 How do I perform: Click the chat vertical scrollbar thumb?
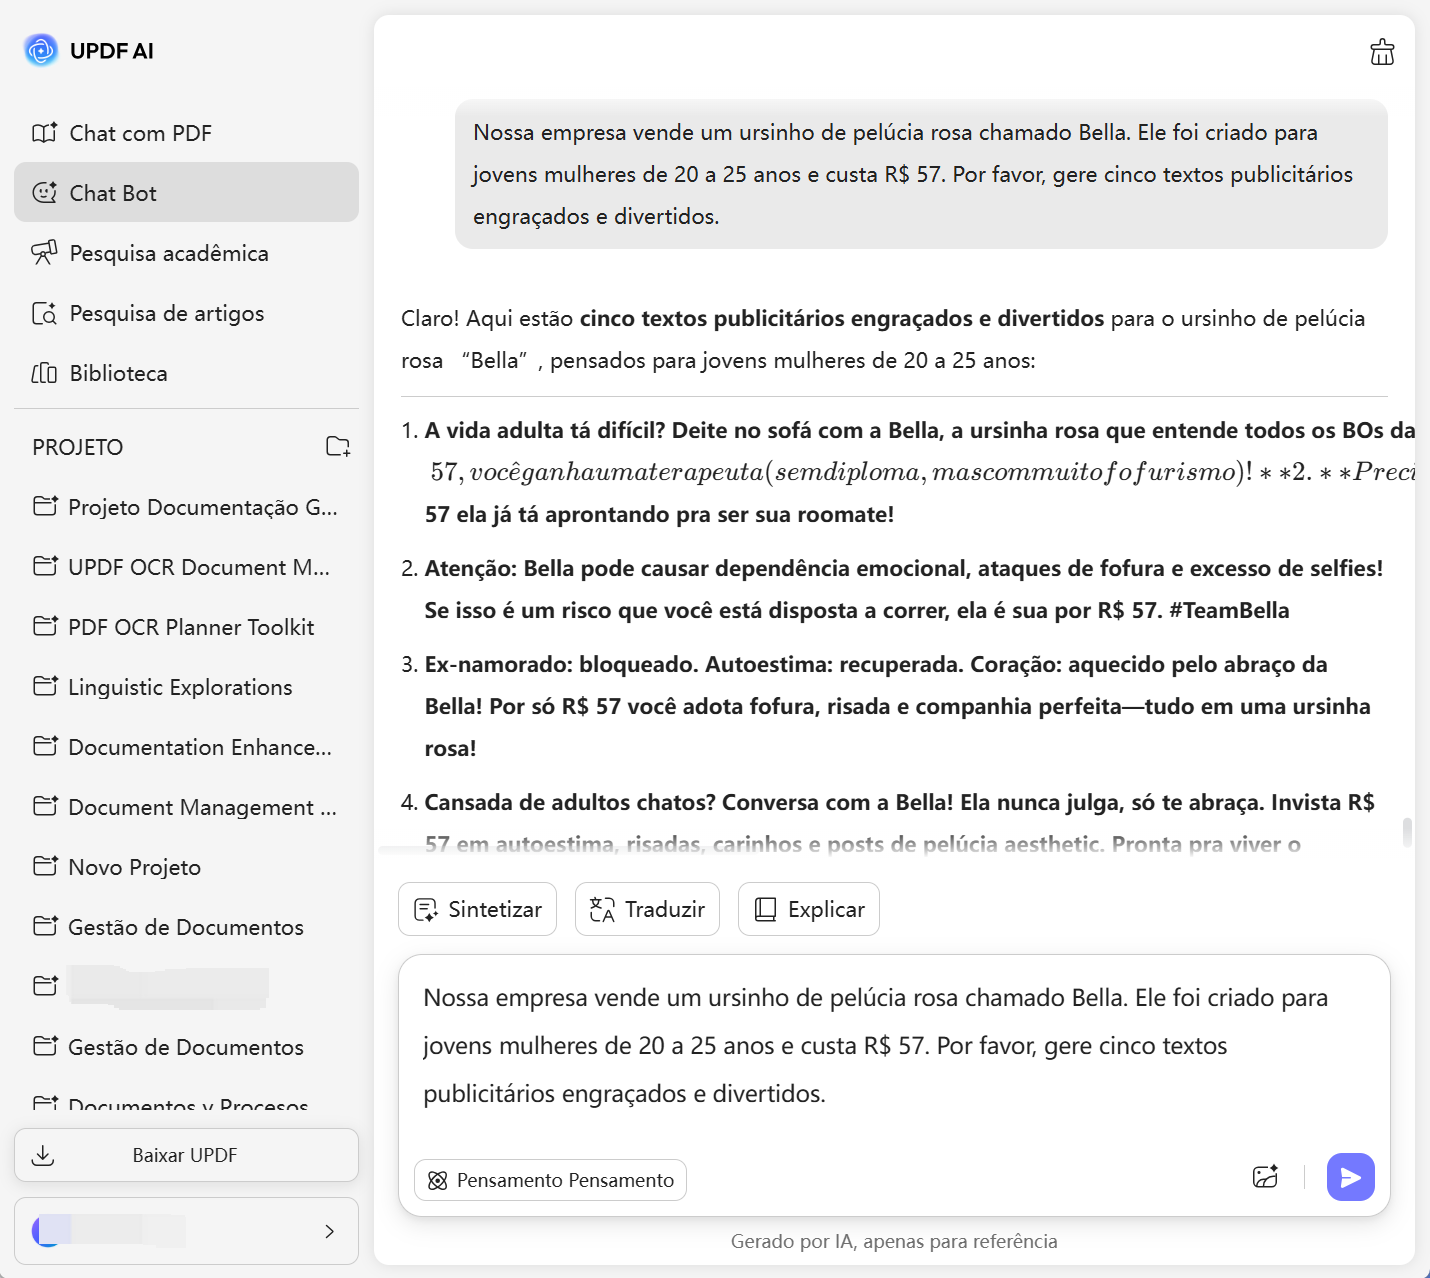click(1407, 831)
